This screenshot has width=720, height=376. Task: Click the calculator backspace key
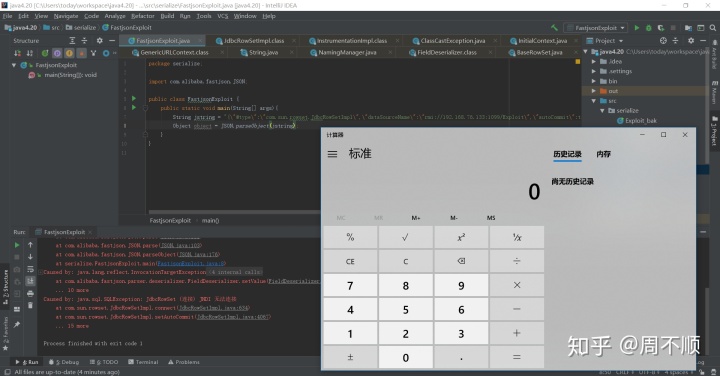coord(461,261)
